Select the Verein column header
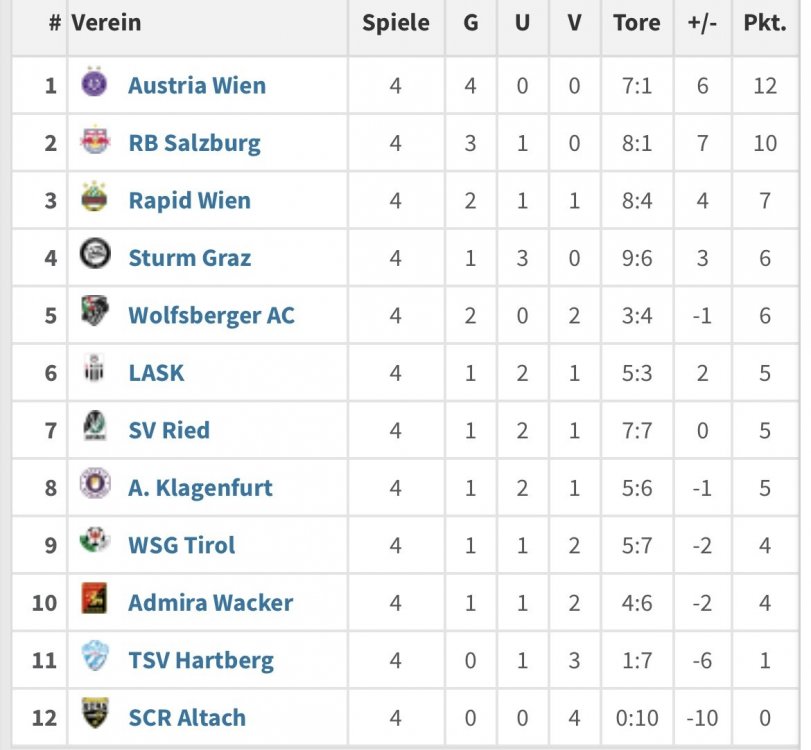The width and height of the screenshot is (811, 750). (106, 23)
